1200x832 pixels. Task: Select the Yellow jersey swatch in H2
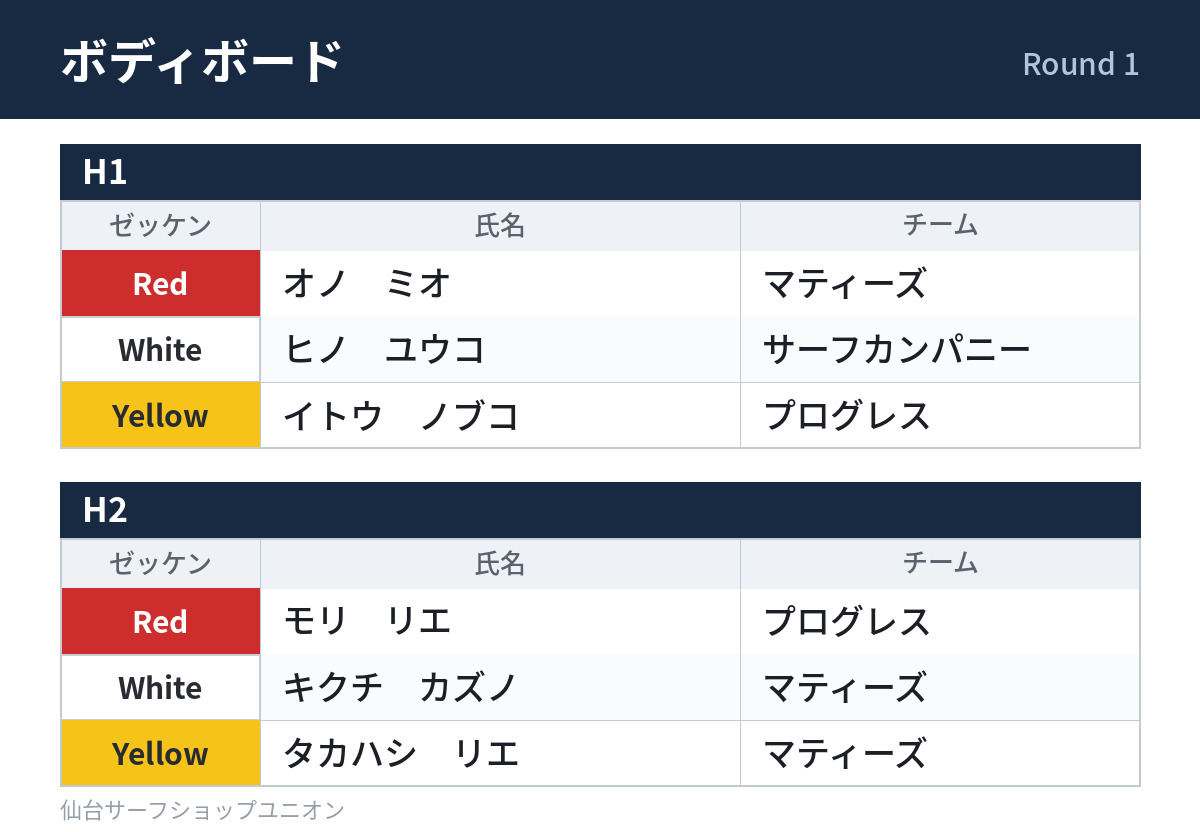pyautogui.click(x=160, y=754)
